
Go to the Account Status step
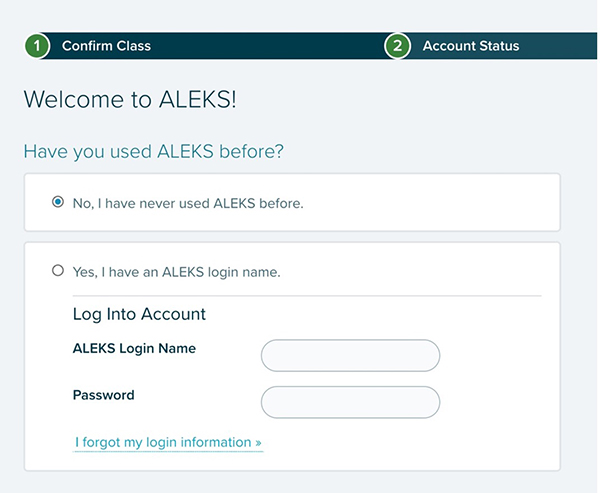(x=470, y=46)
